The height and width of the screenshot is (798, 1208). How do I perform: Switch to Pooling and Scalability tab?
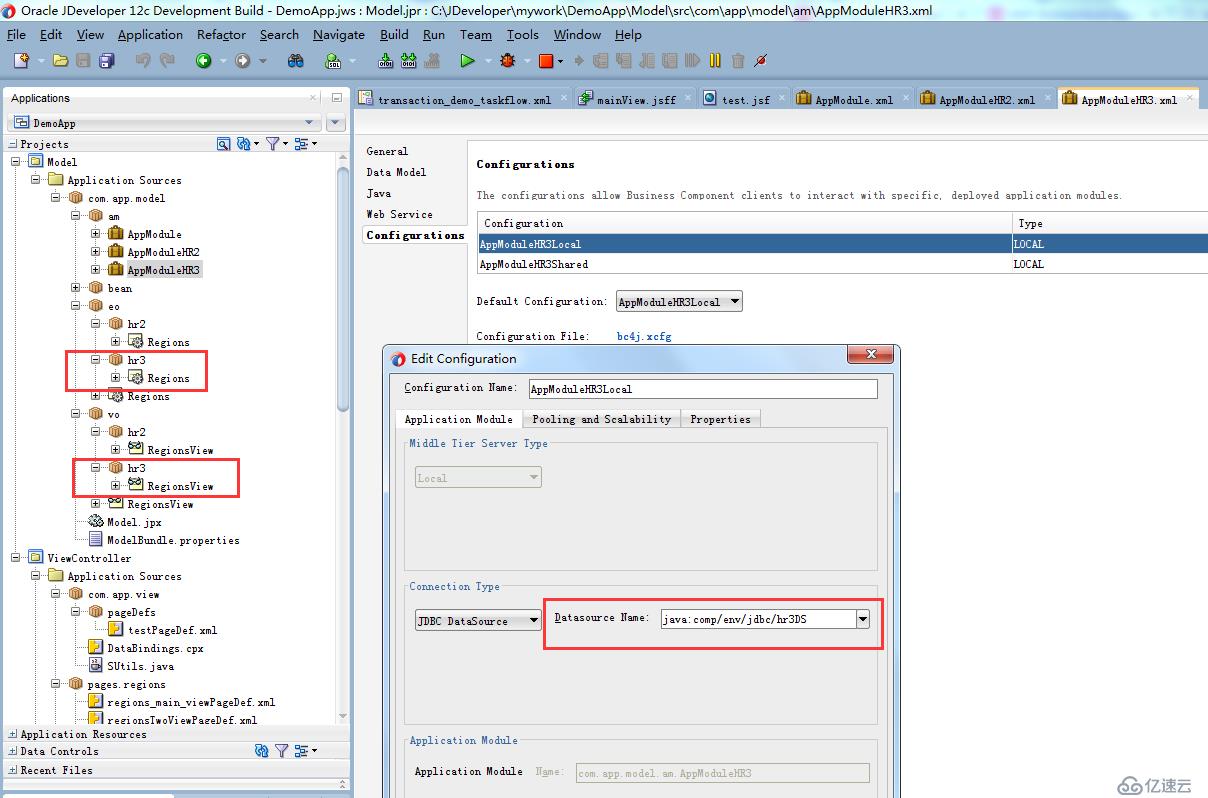[602, 419]
